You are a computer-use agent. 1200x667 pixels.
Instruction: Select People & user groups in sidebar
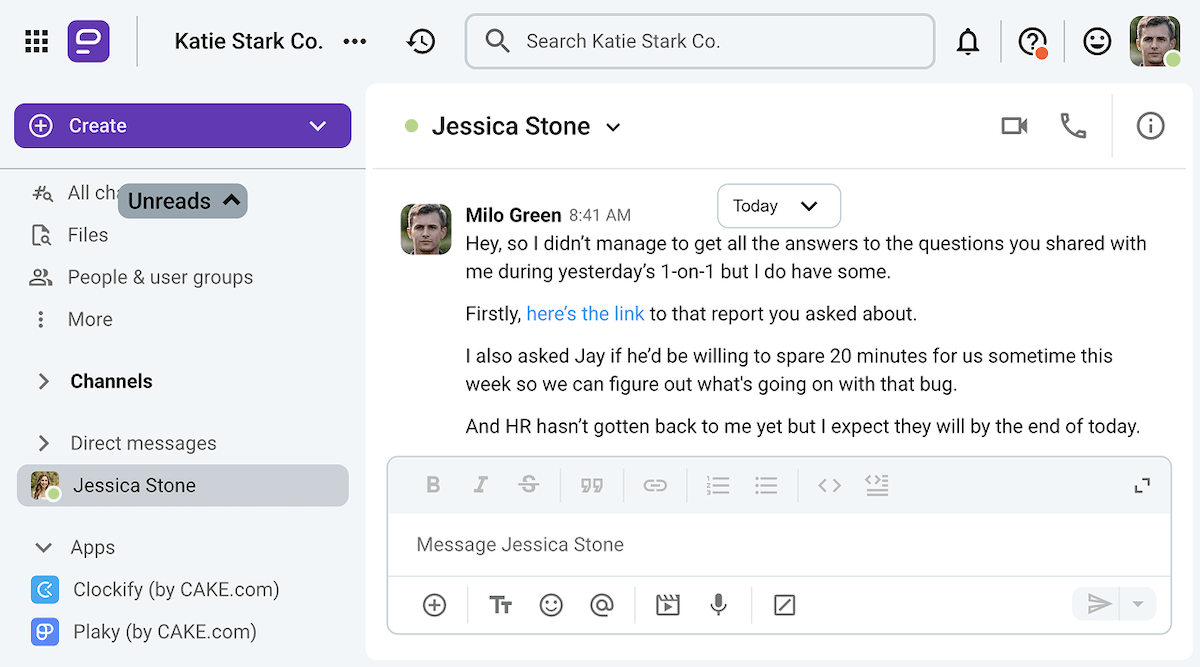coord(158,277)
